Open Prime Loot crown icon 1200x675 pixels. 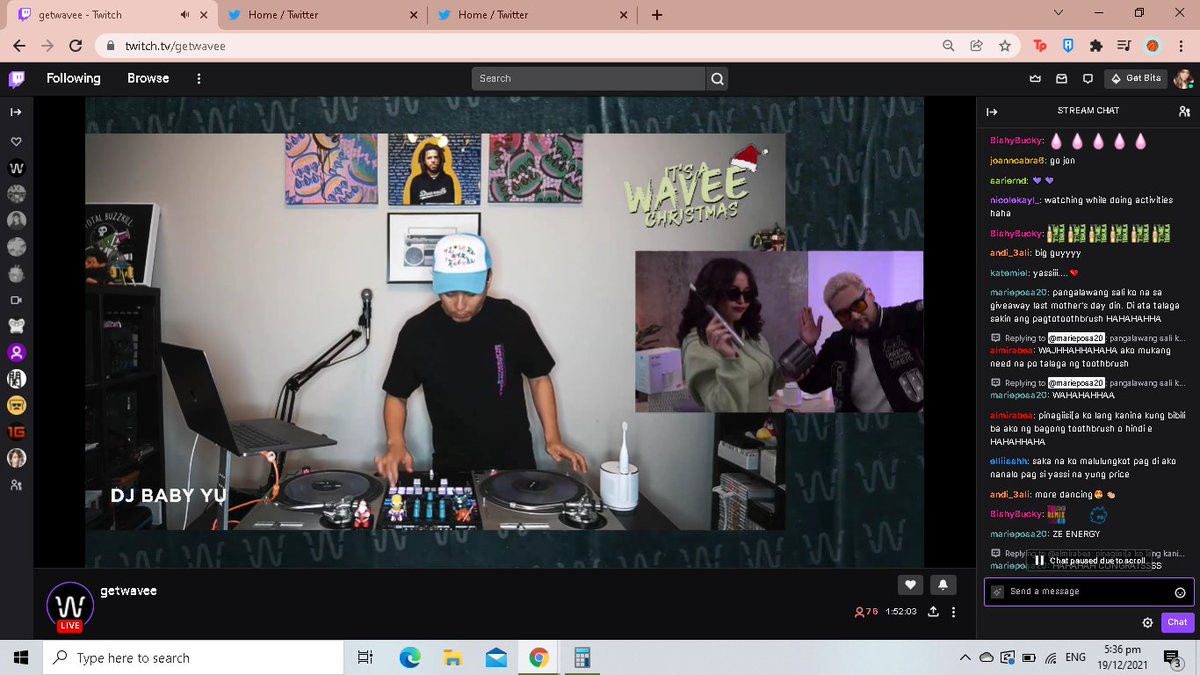click(x=1035, y=79)
